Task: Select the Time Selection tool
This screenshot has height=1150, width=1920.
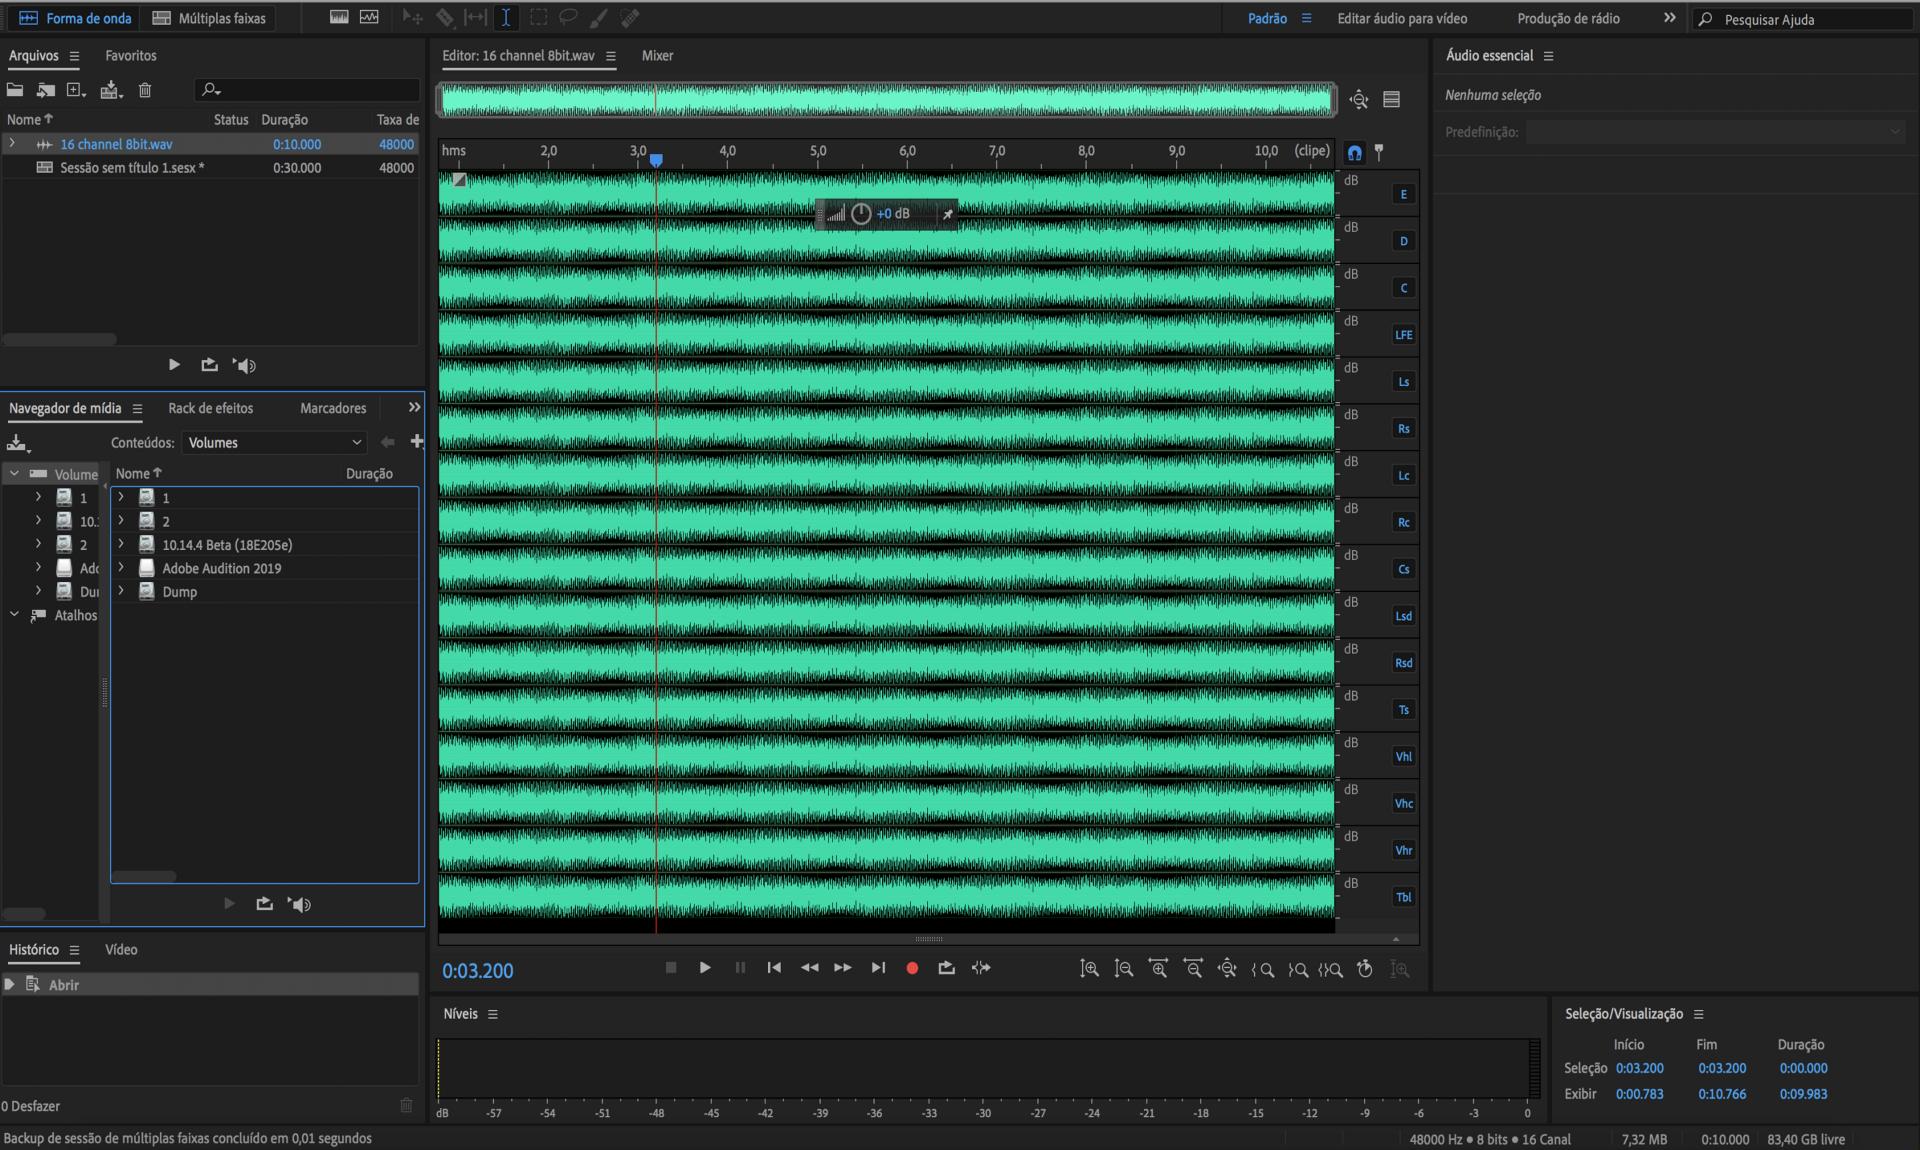Action: click(506, 18)
